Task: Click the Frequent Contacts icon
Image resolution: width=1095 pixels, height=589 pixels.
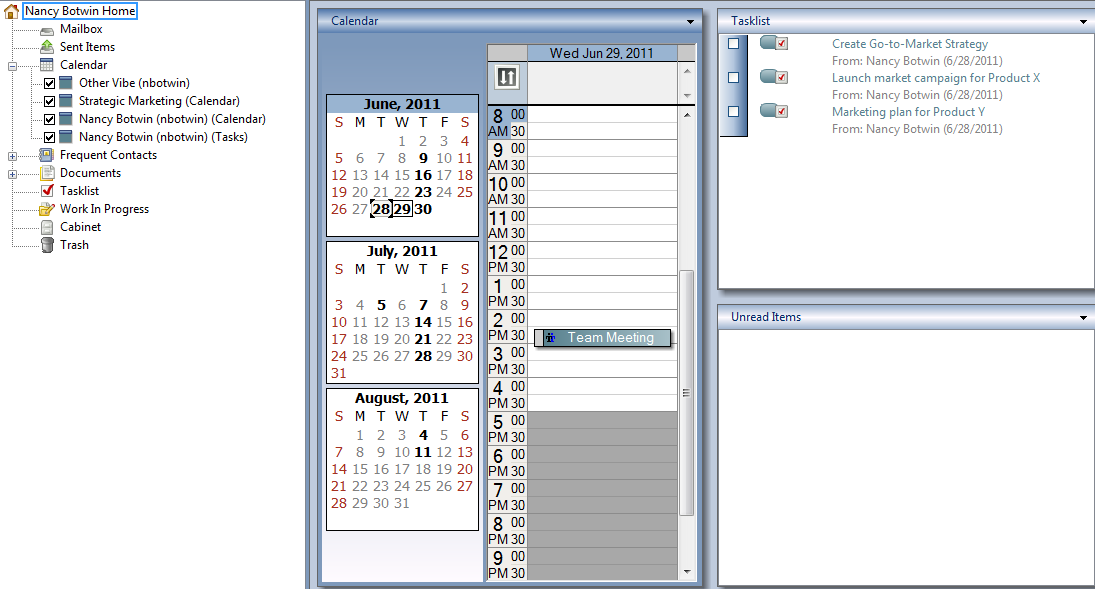Action: [x=47, y=155]
